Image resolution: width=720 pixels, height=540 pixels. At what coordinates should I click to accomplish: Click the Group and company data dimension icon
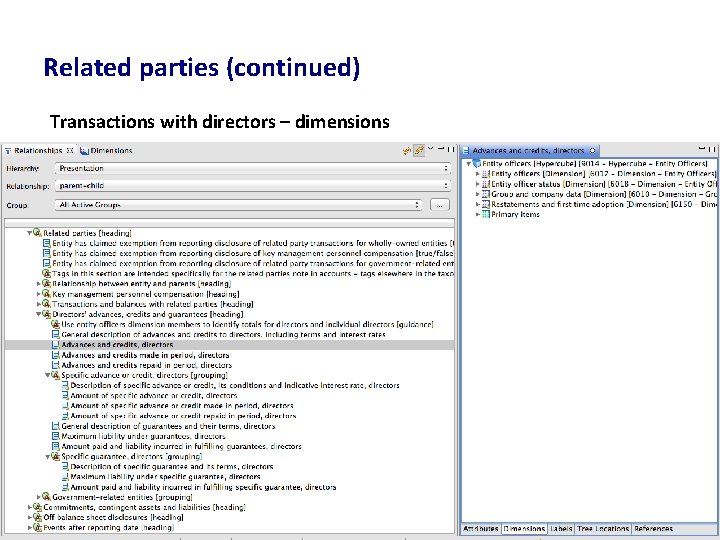pos(486,194)
